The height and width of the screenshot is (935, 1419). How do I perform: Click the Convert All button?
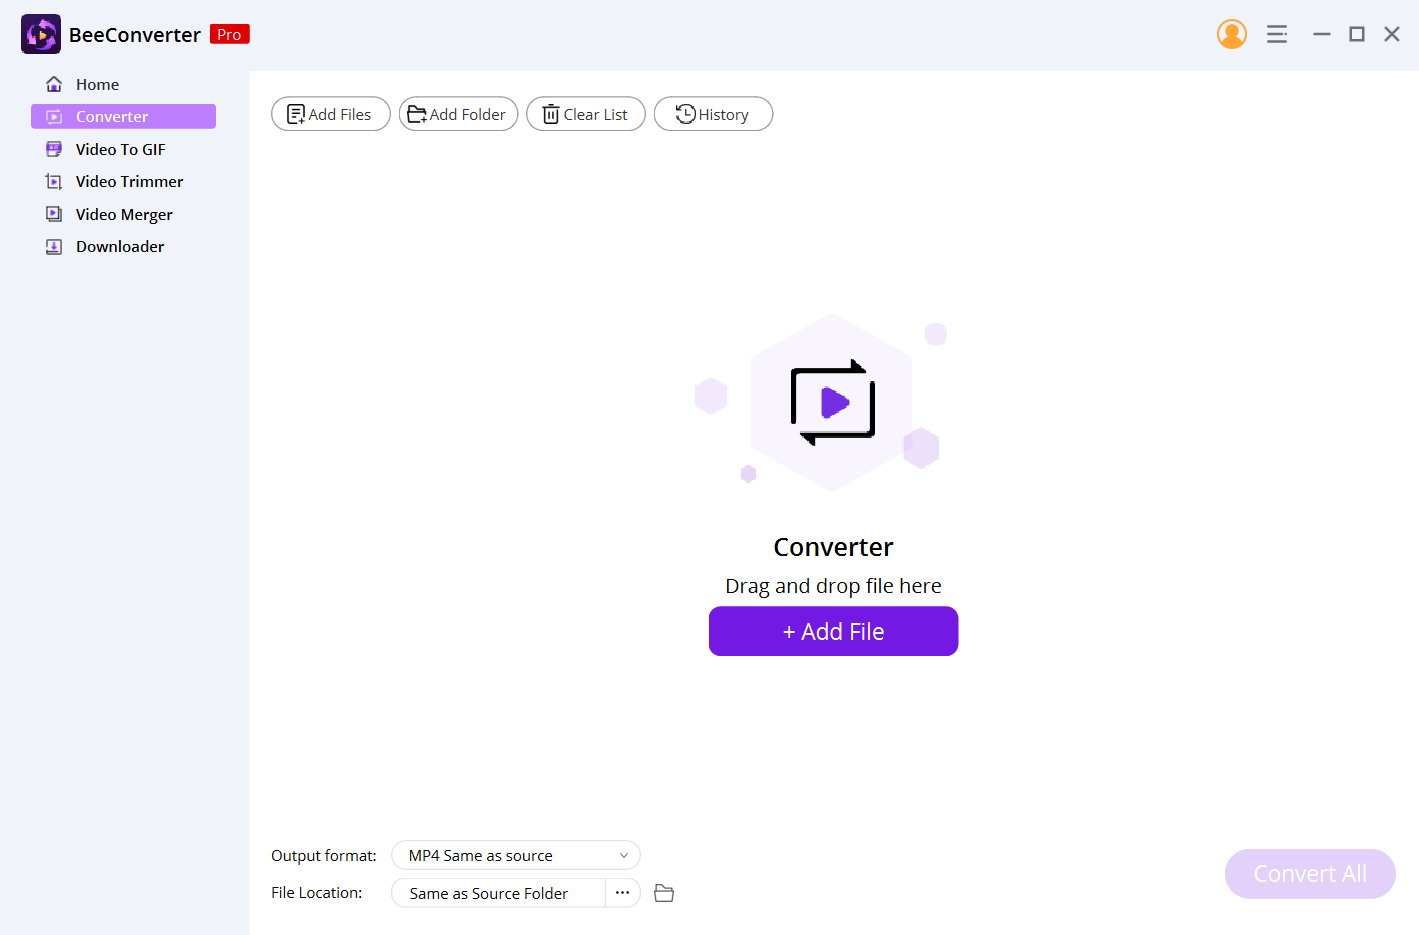coord(1309,873)
